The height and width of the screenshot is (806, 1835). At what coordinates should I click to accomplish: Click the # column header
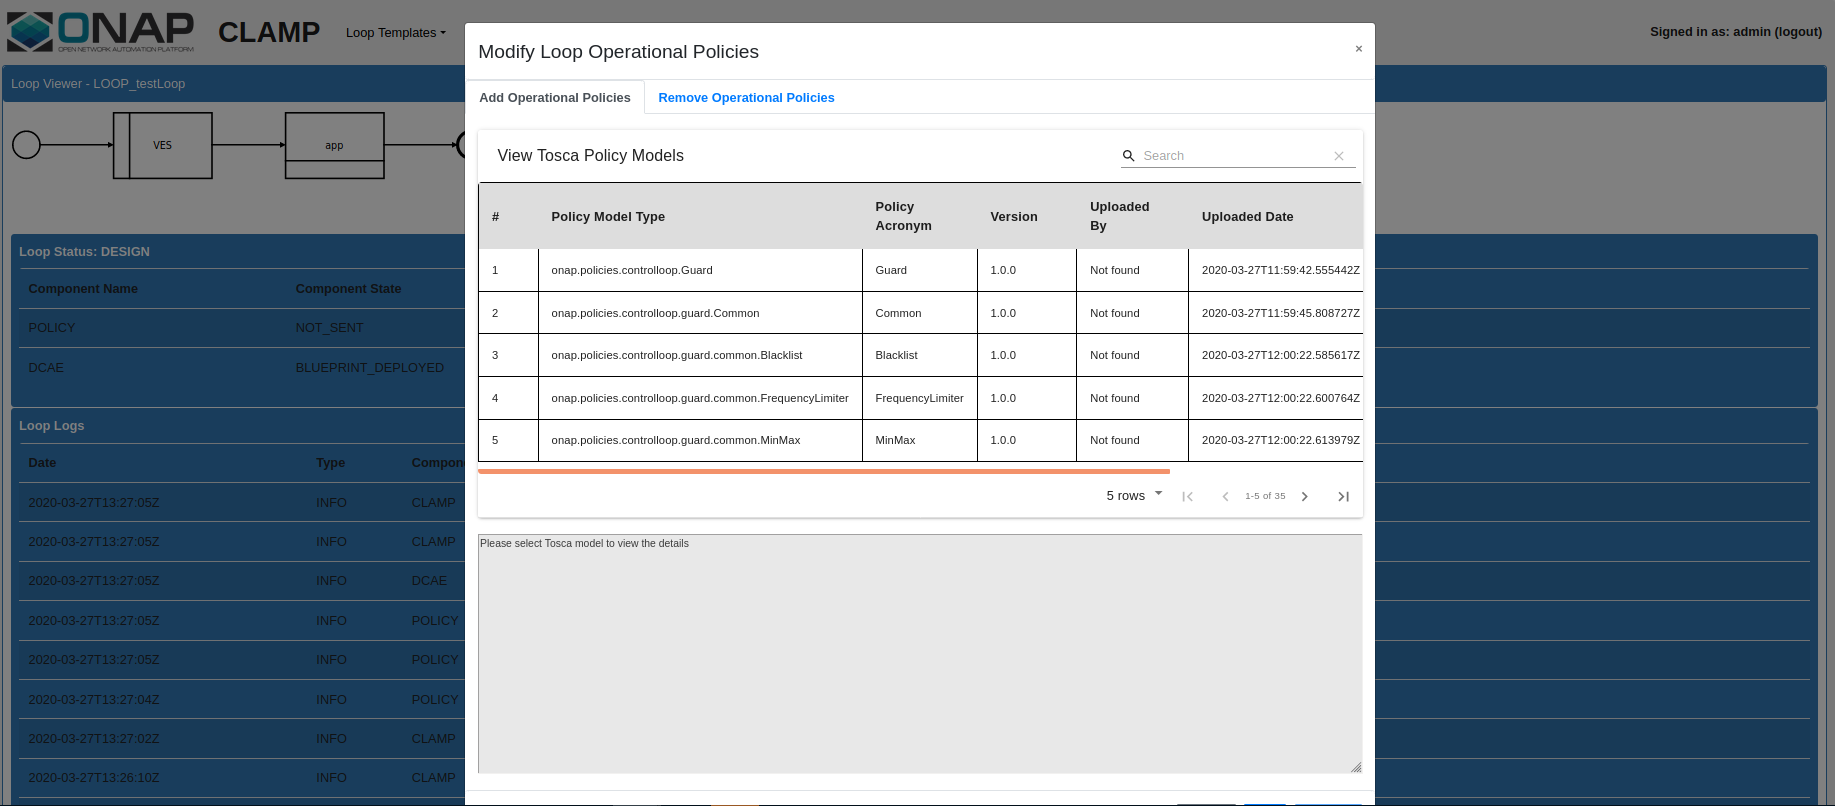coord(495,216)
